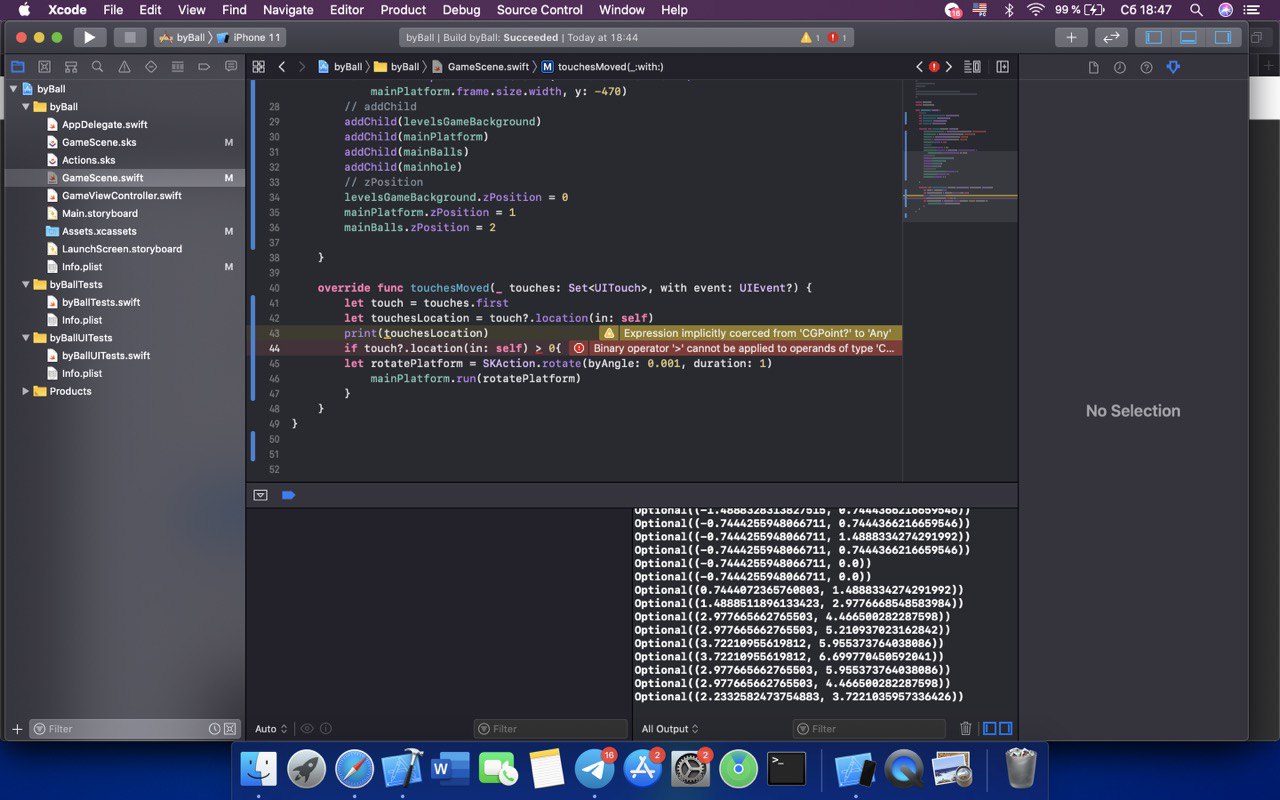The image size is (1280, 800).
Task: Click touchesMoved in jump bar
Action: [x=603, y=67]
